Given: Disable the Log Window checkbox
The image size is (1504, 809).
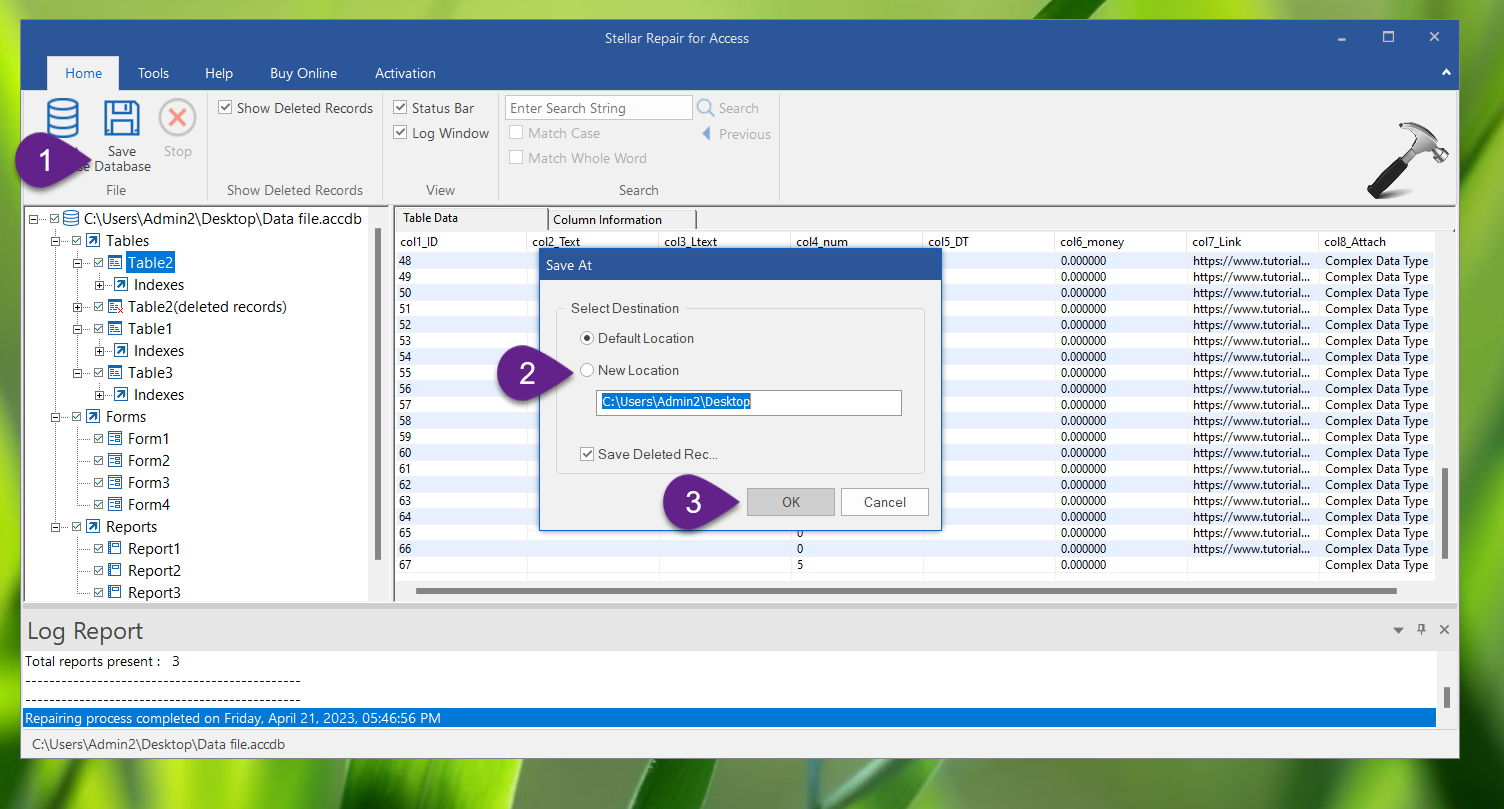Looking at the screenshot, I should point(400,133).
